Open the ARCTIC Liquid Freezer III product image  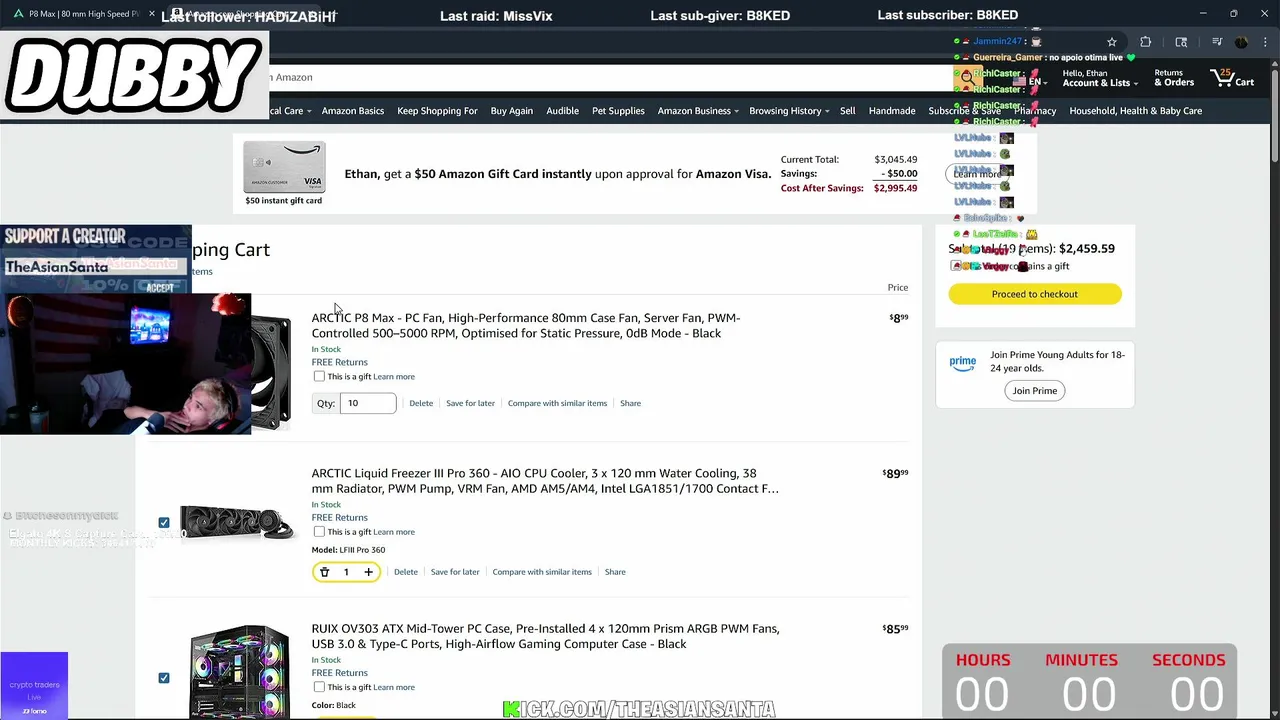click(236, 522)
